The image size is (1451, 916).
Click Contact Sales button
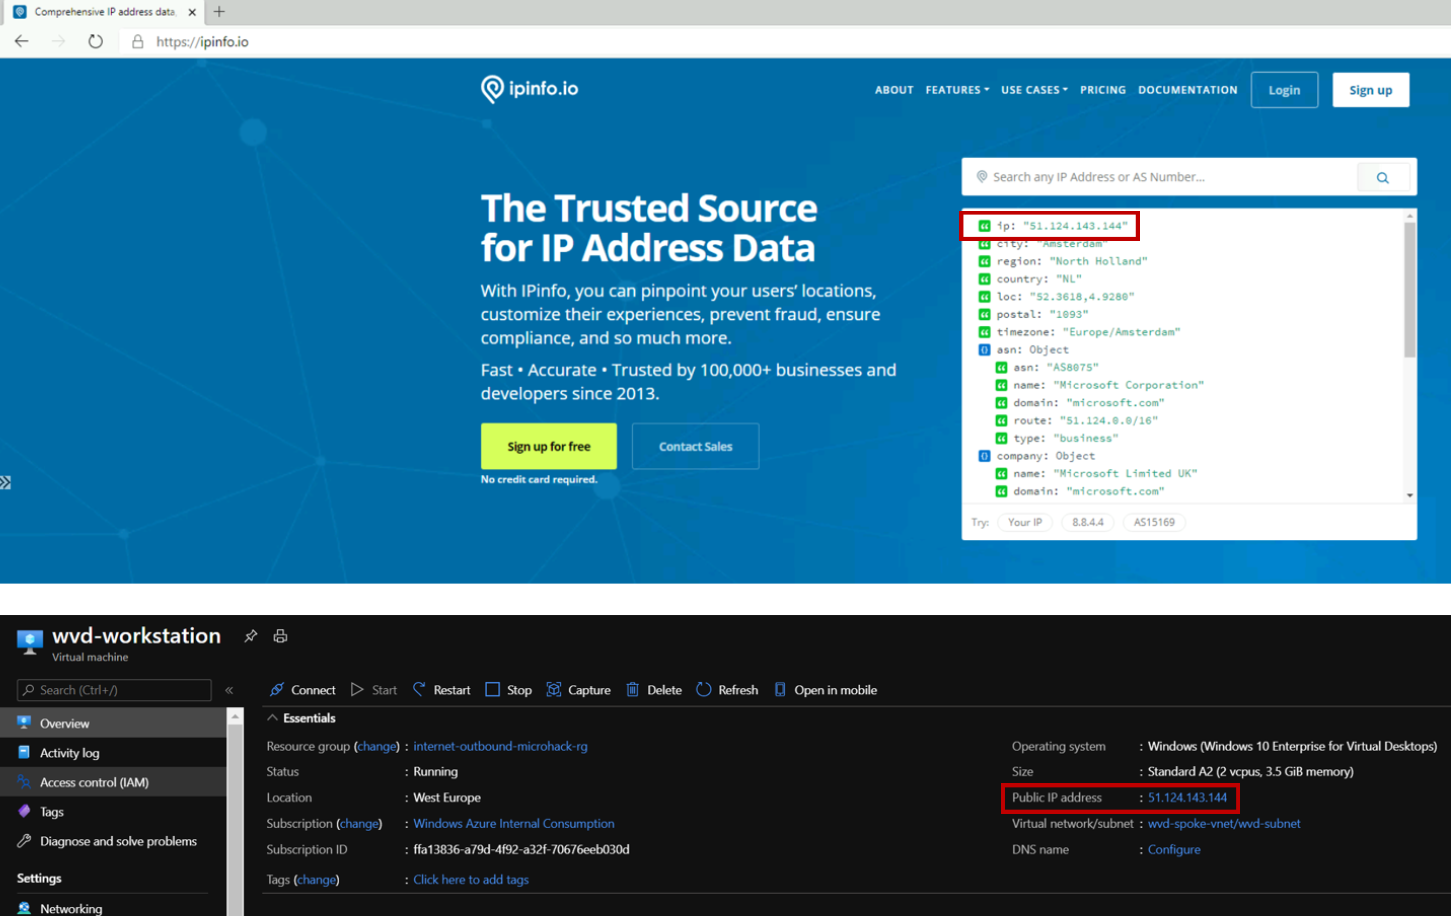click(695, 446)
